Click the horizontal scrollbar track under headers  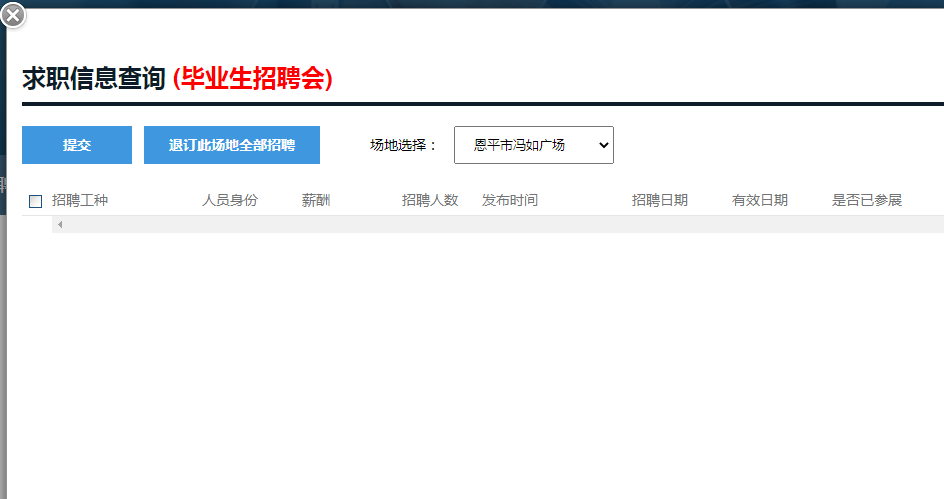[500, 224]
